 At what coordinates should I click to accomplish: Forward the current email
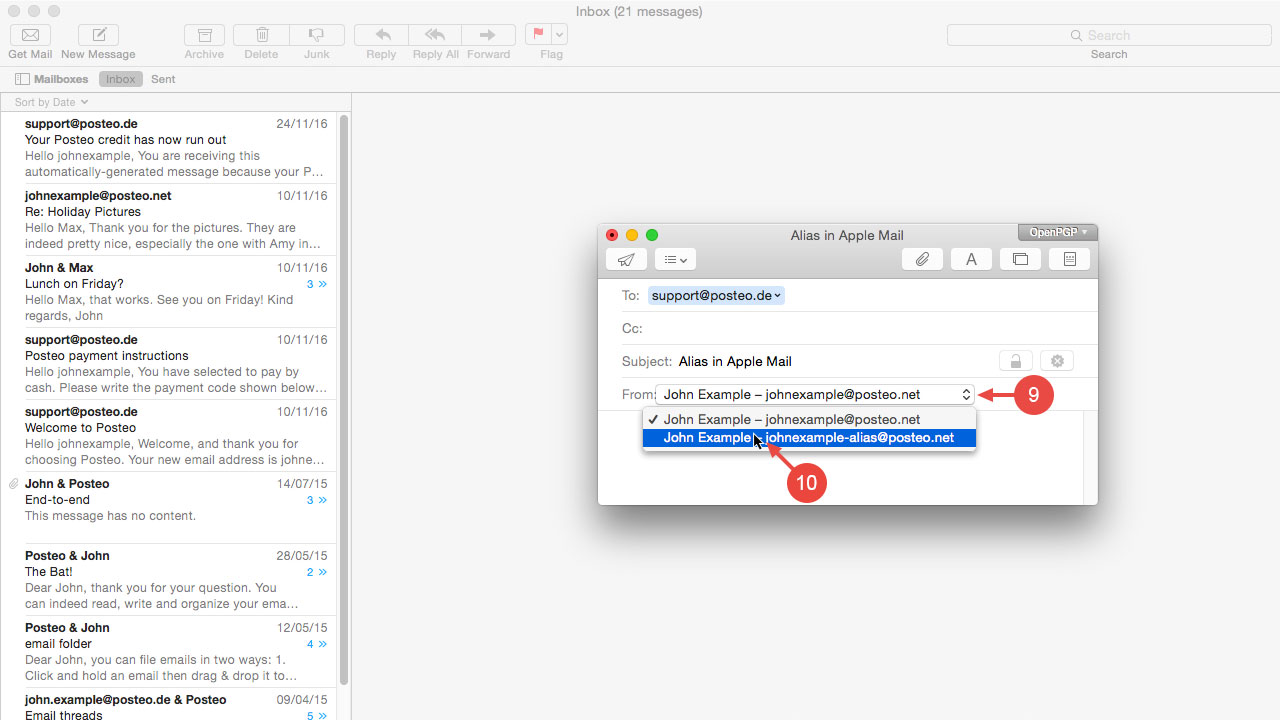pyautogui.click(x=488, y=34)
